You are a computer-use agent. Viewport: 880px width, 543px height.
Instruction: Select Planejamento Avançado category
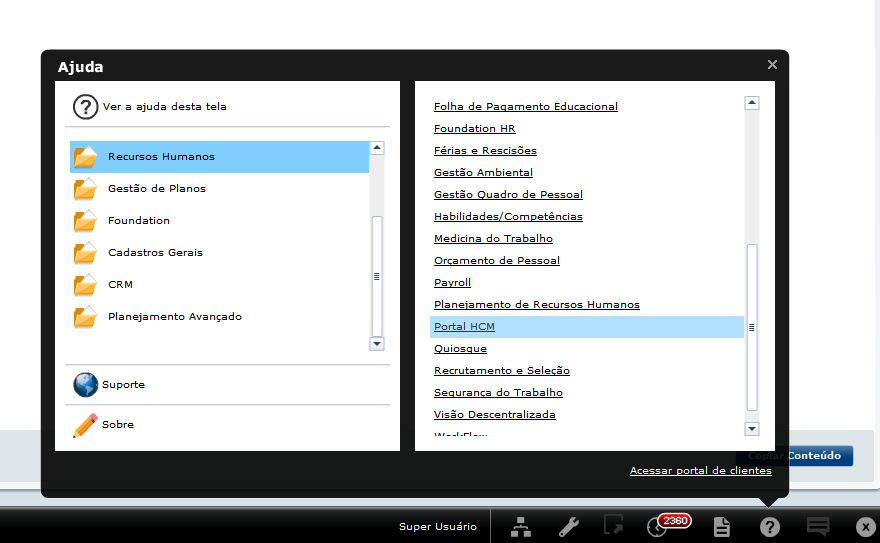[x=219, y=316]
